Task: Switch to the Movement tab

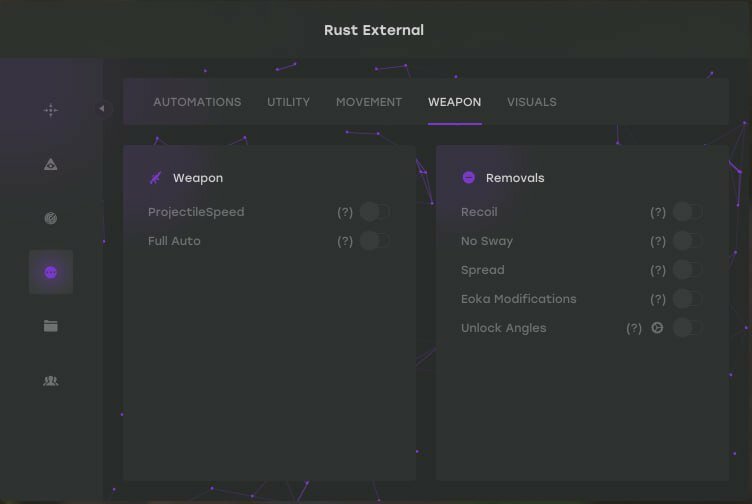Action: [x=369, y=102]
